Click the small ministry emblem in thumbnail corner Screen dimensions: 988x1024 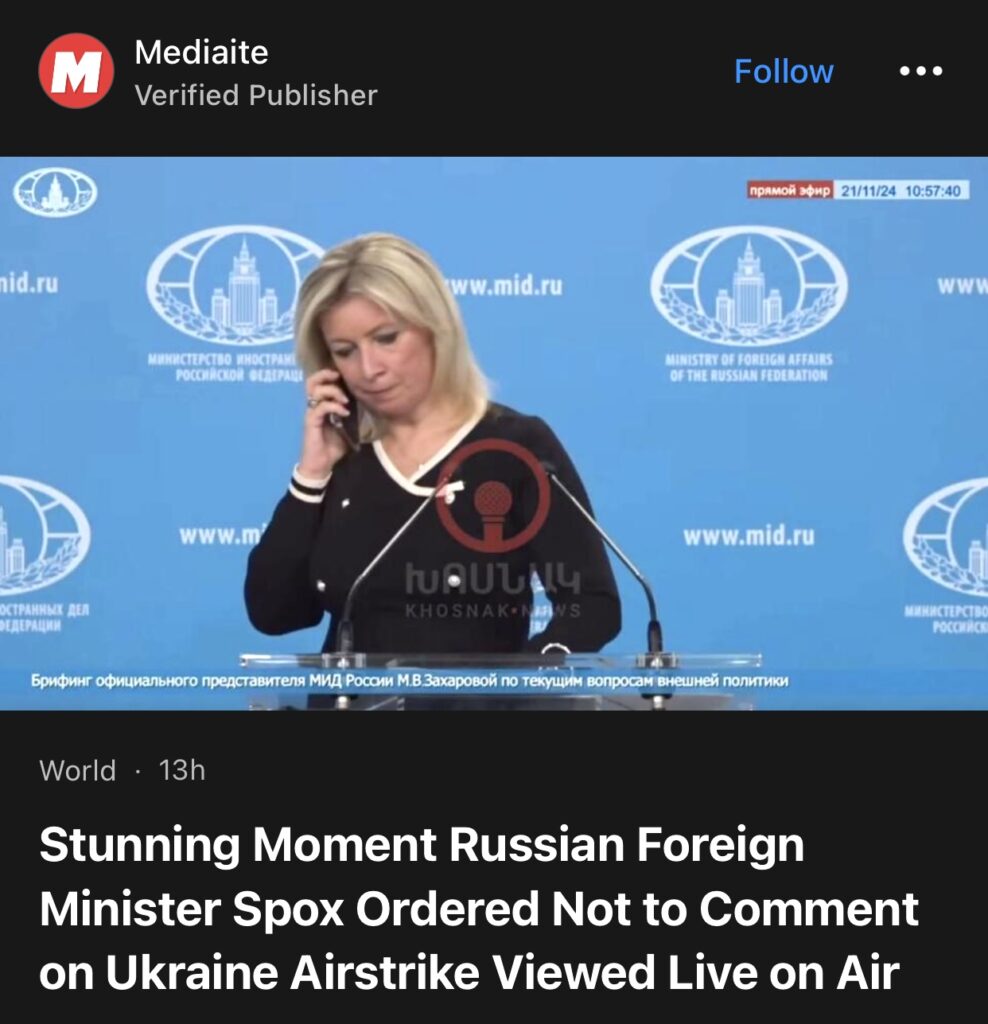(x=56, y=192)
